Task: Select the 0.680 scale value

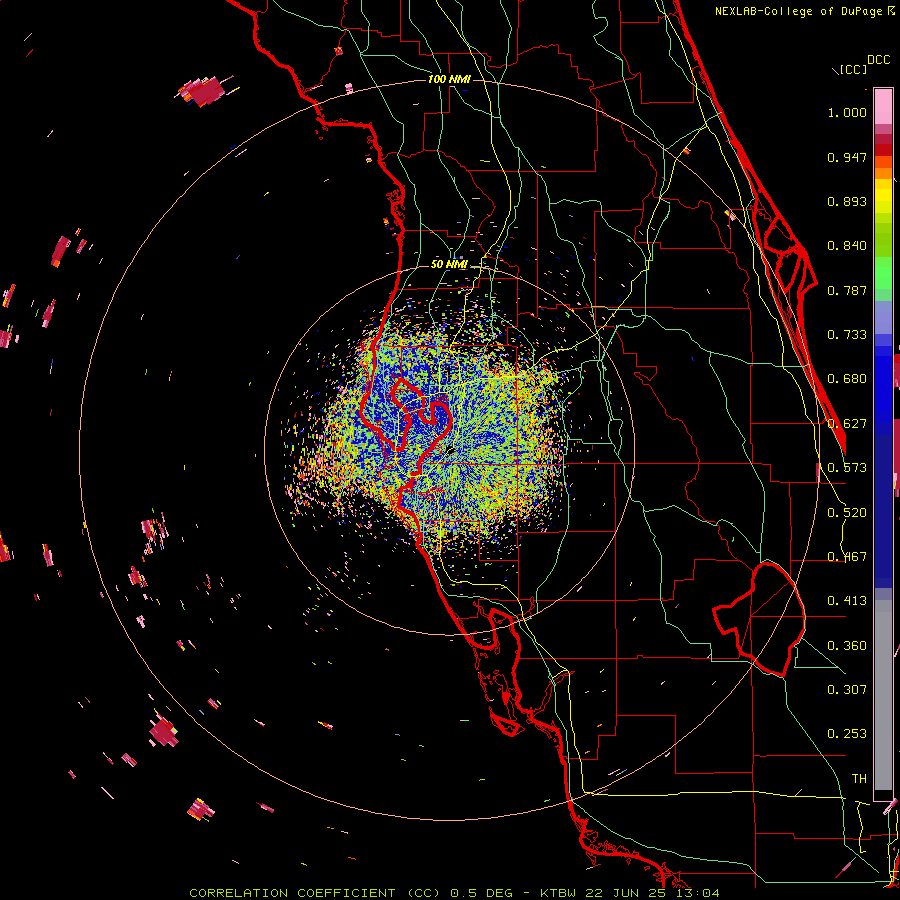Action: click(x=847, y=379)
